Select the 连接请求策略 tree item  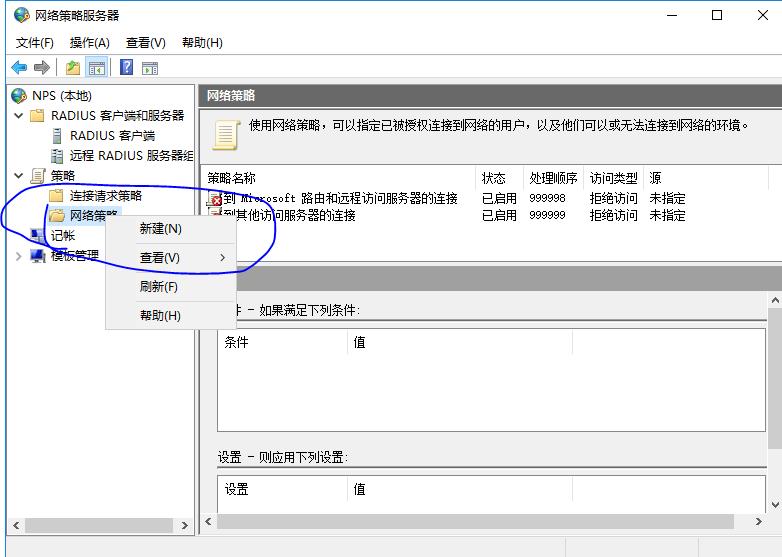click(106, 195)
